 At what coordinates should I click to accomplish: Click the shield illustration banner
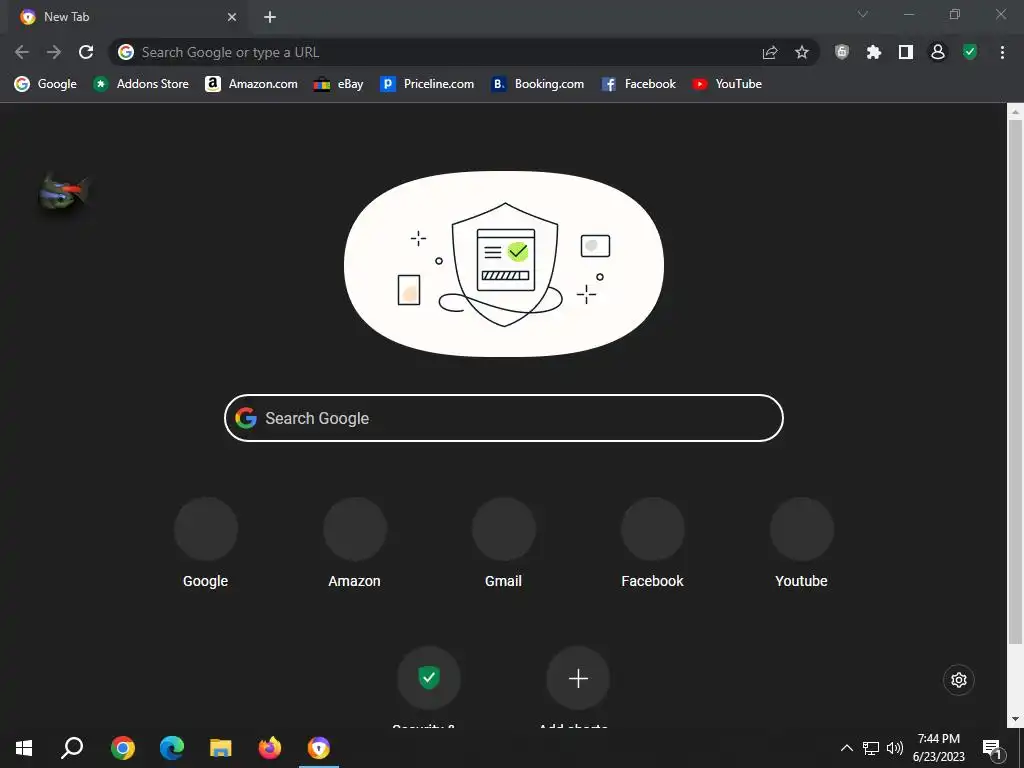[x=504, y=264]
